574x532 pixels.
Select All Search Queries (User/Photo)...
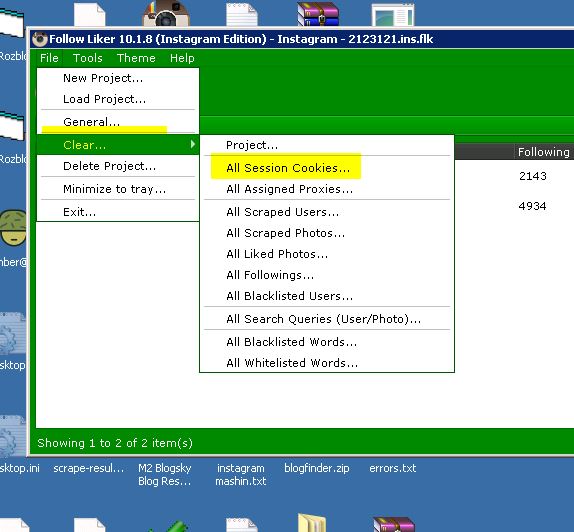(327, 319)
